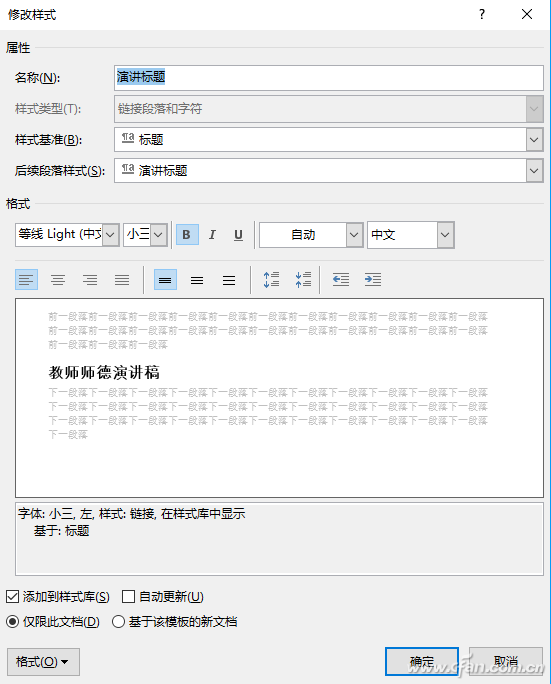Viewport: 551px width, 684px height.
Task: Enable the 自动更新 checkbox
Action: 128,597
